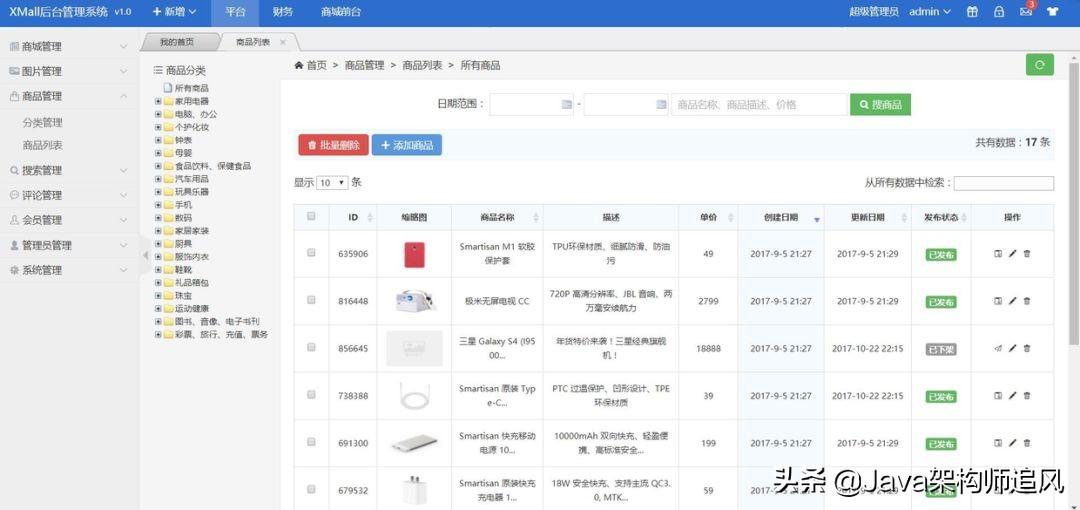Click edit pencil icon for item 691300
The height and width of the screenshot is (510, 1080).
click(x=1012, y=443)
